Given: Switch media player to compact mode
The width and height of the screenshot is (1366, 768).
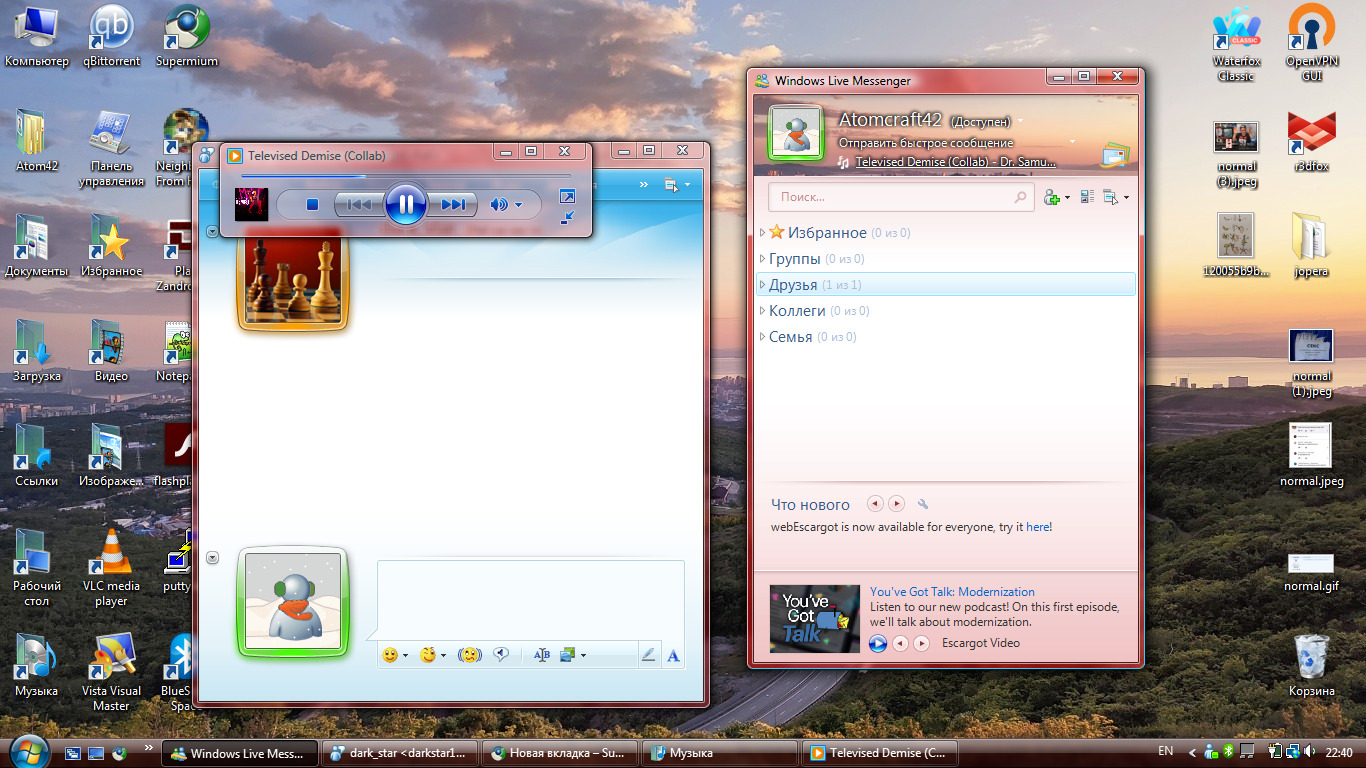Looking at the screenshot, I should (567, 216).
